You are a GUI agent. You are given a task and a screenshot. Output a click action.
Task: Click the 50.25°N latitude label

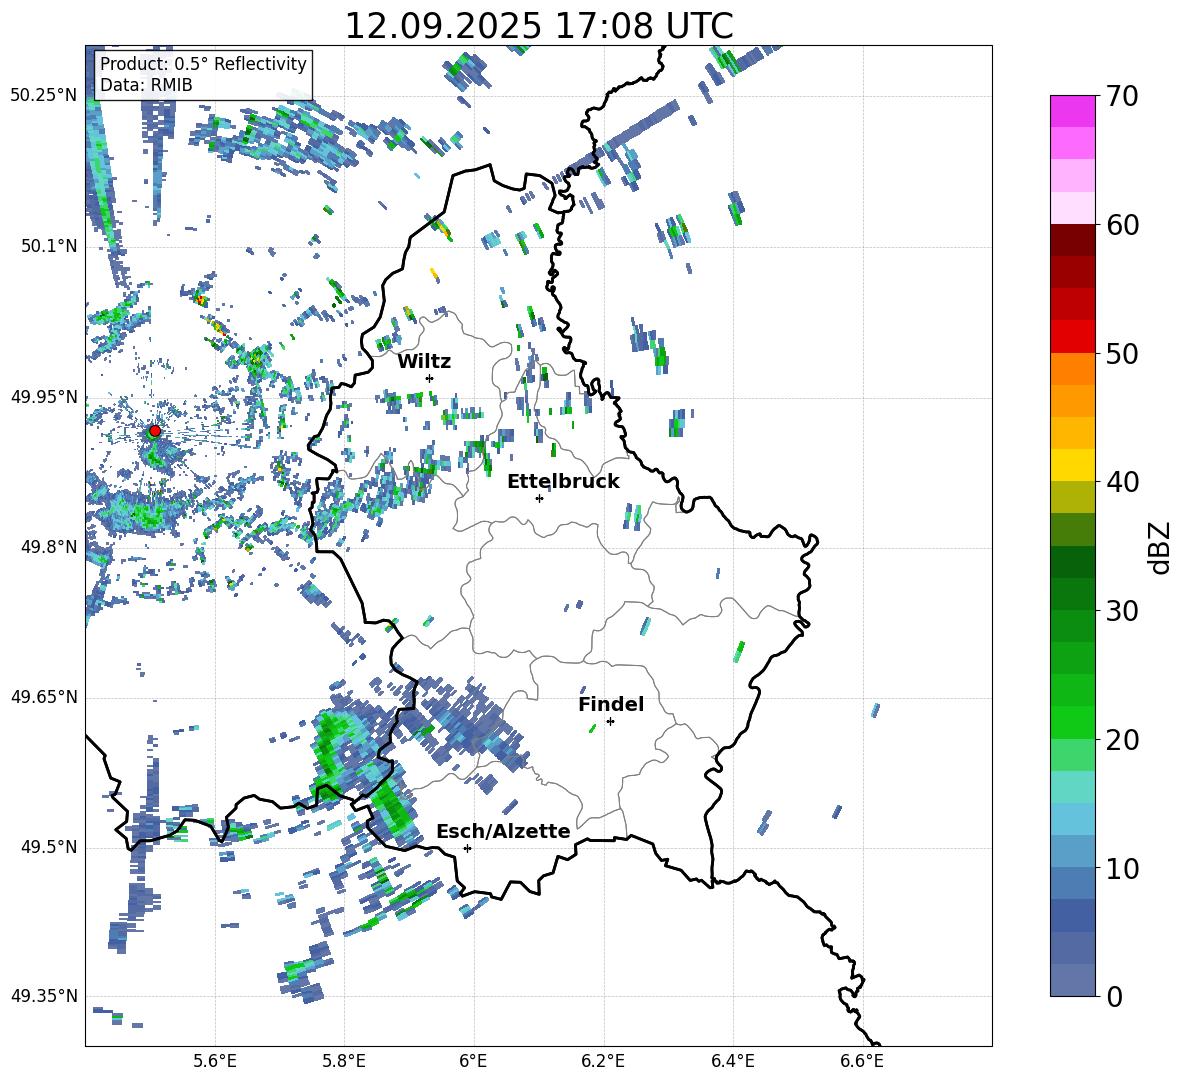(44, 96)
